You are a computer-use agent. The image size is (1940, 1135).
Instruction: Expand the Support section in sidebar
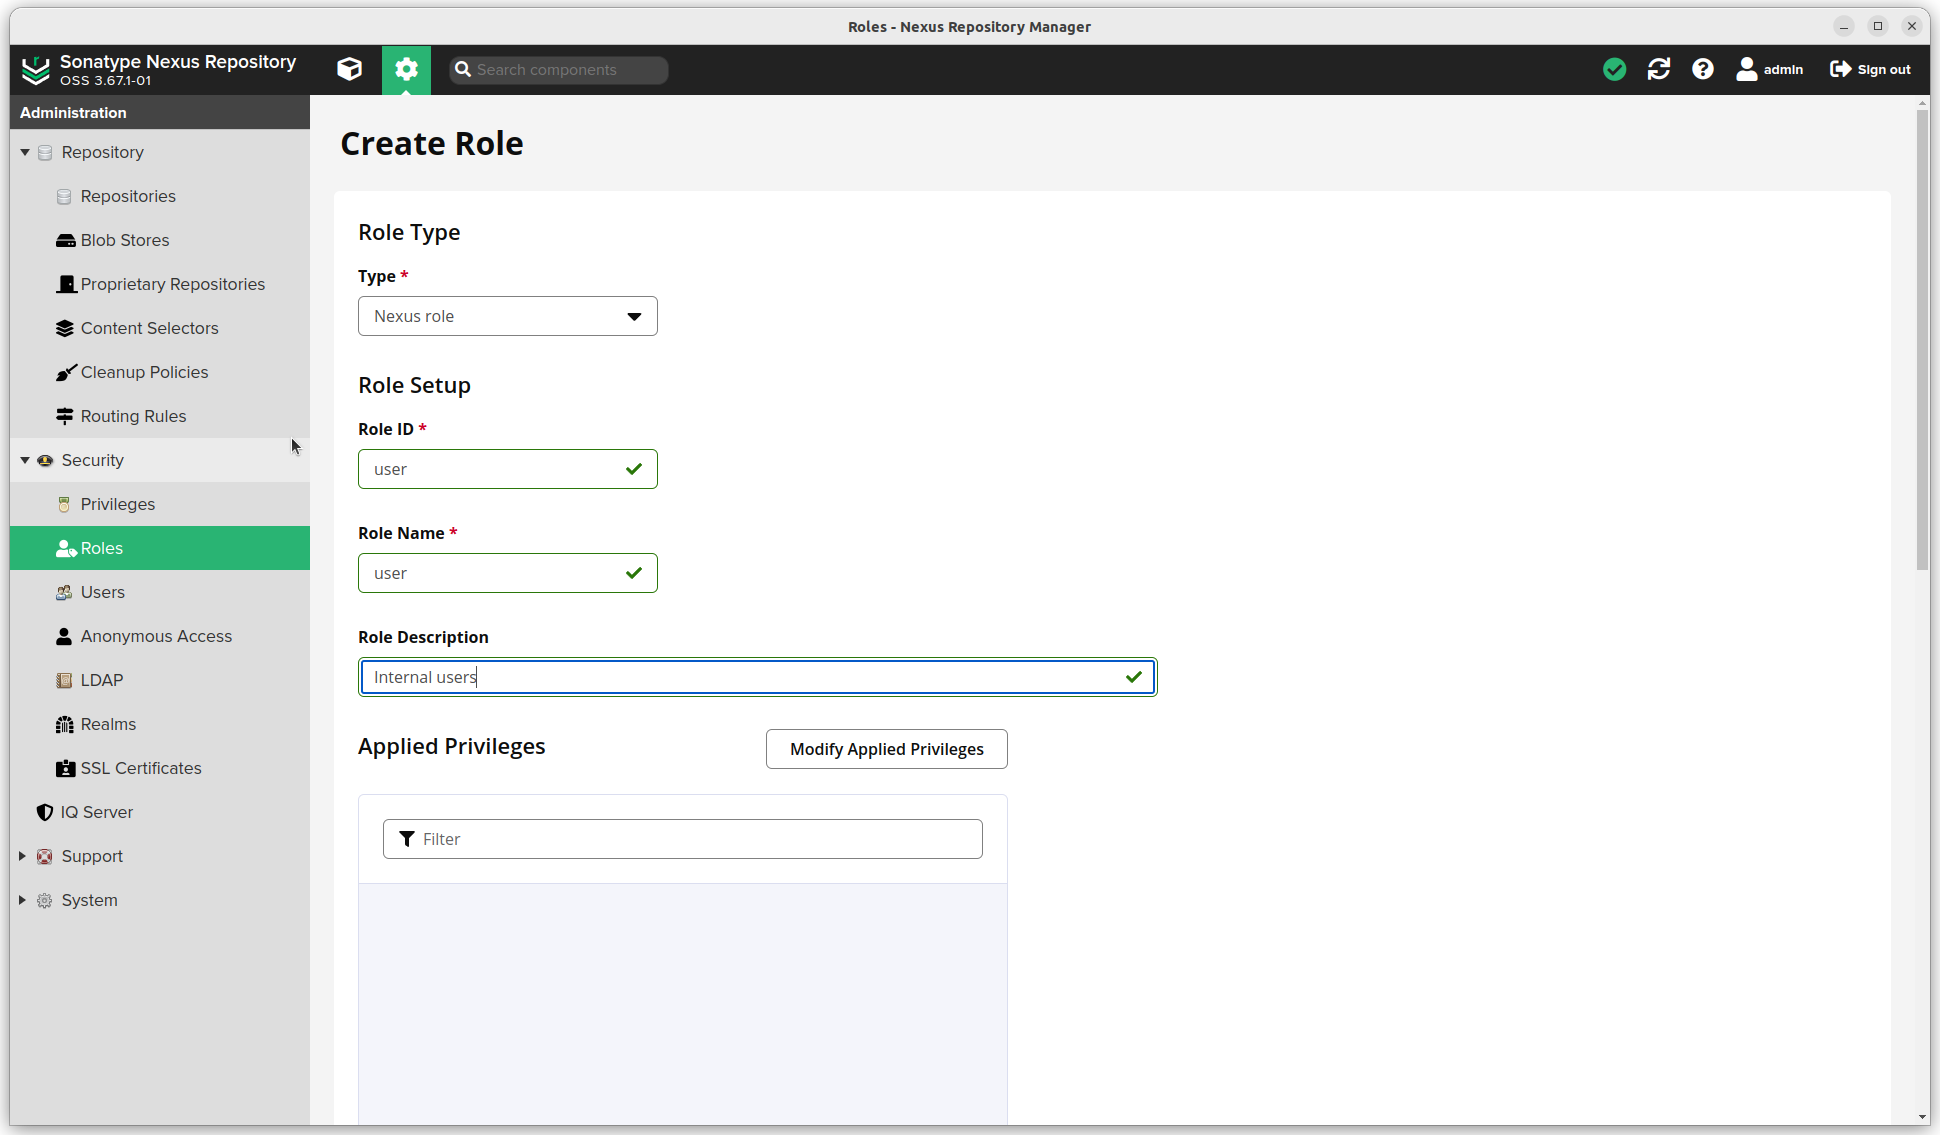click(x=24, y=855)
